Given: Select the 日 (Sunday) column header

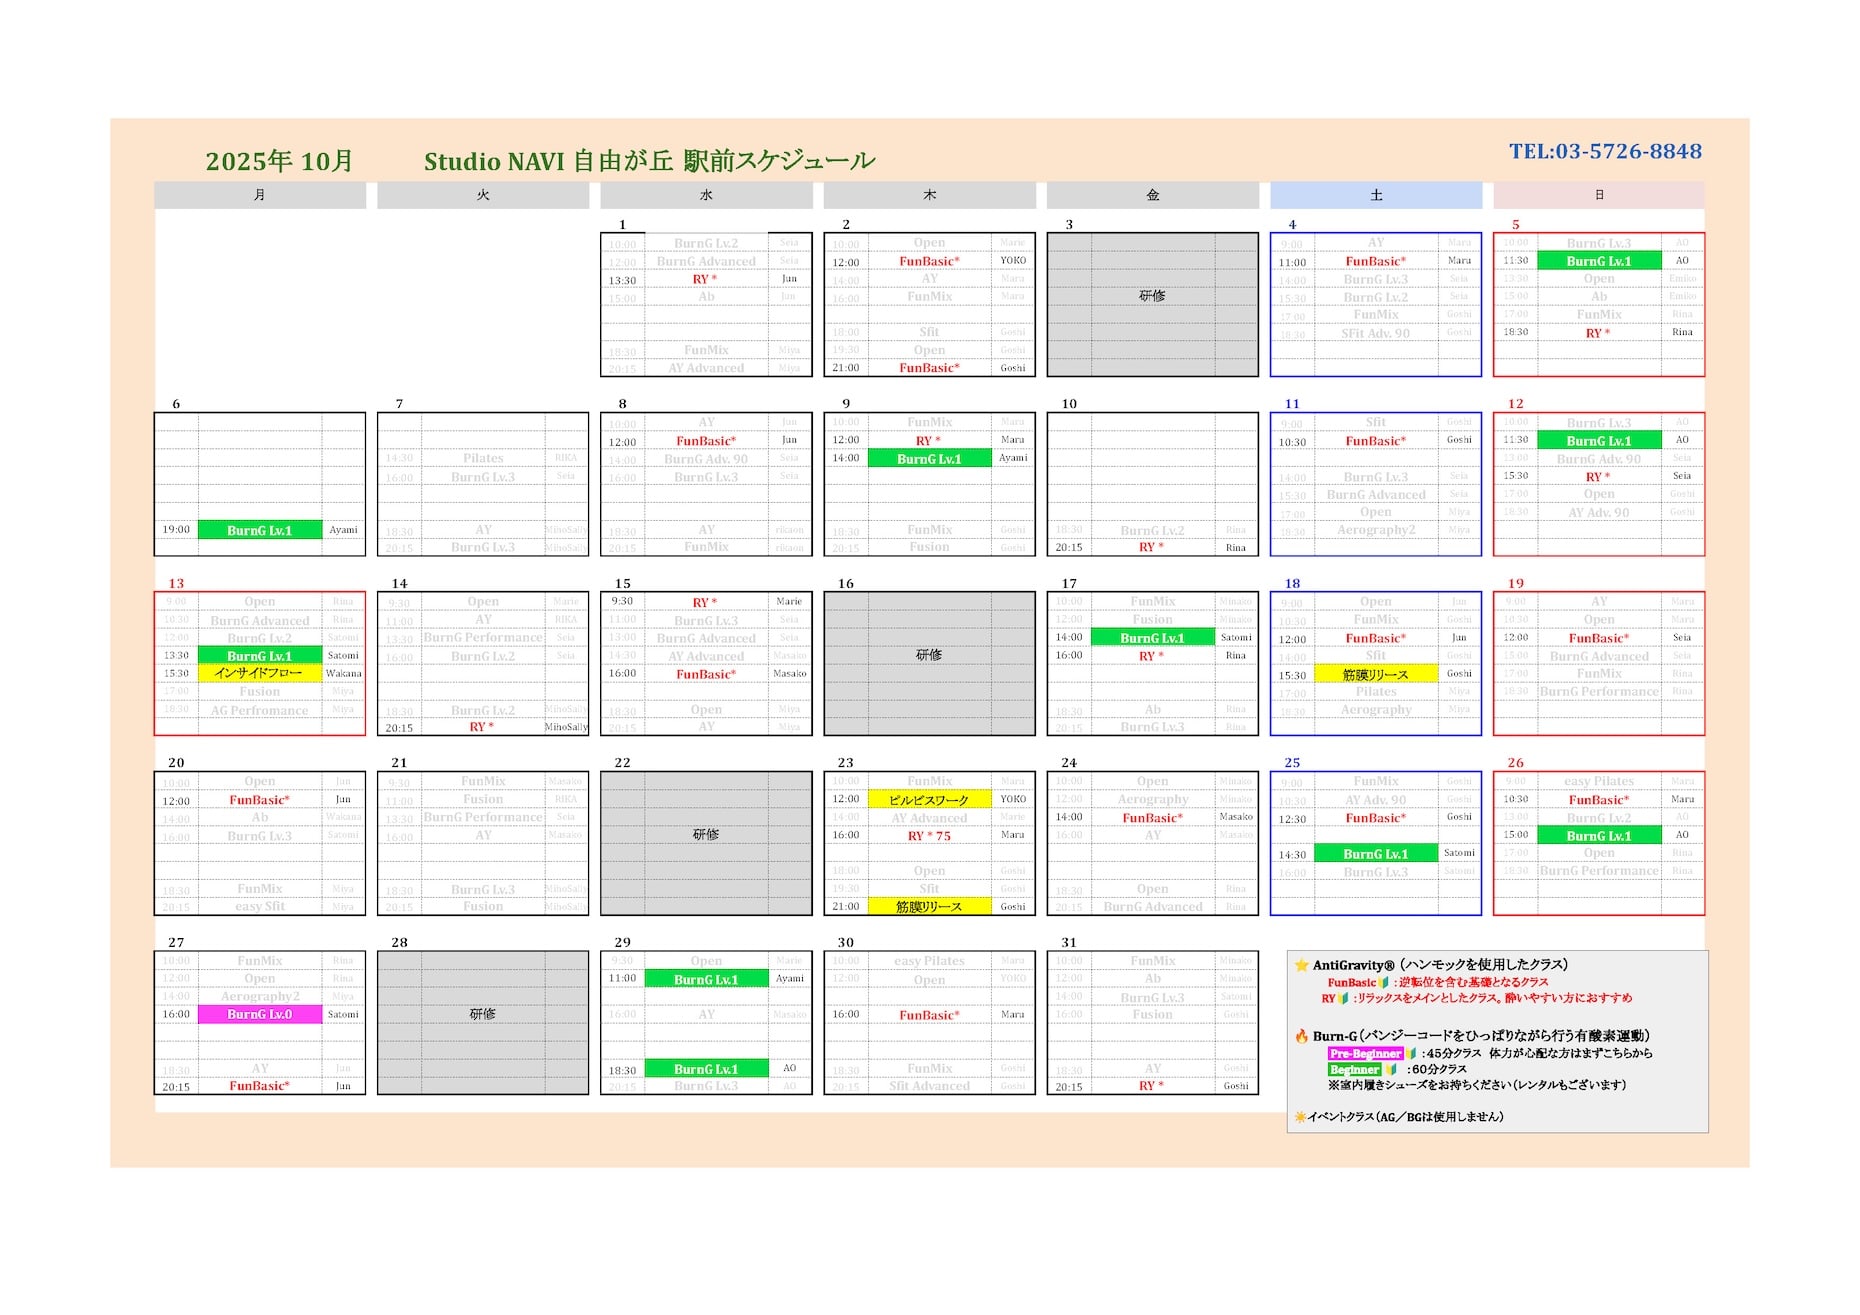Looking at the screenshot, I should tap(1598, 196).
